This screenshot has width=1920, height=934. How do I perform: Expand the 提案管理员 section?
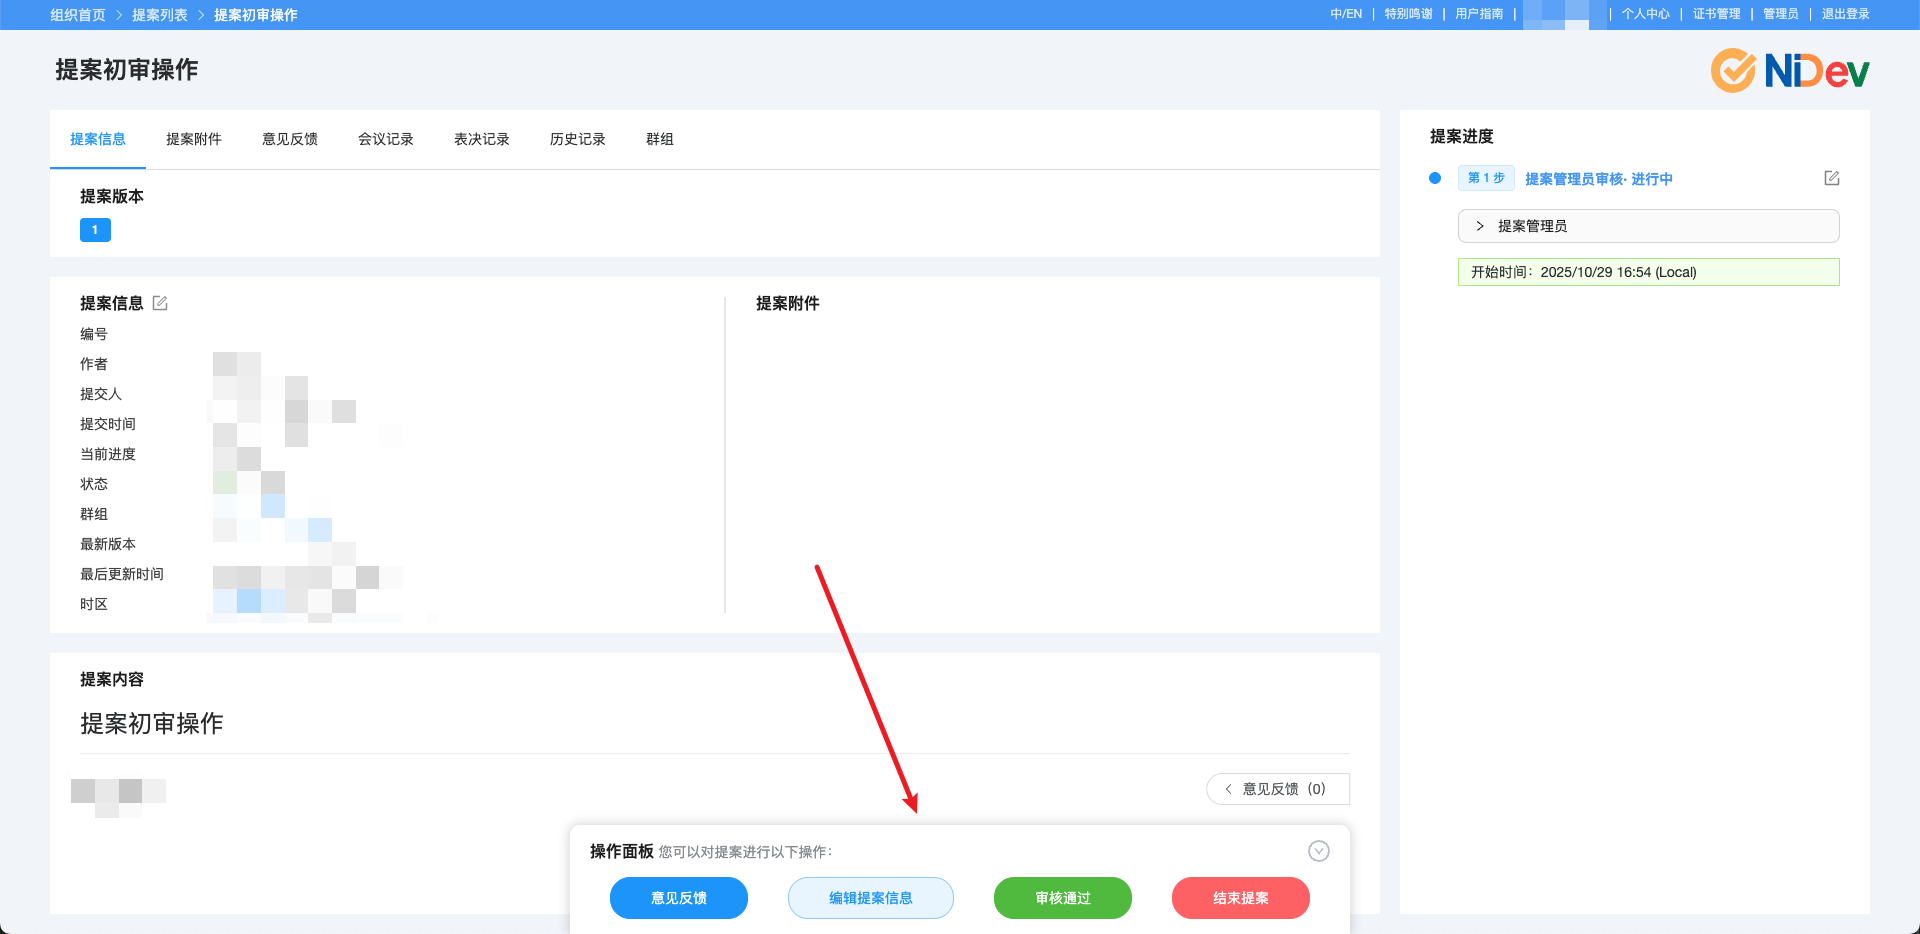(x=1480, y=225)
